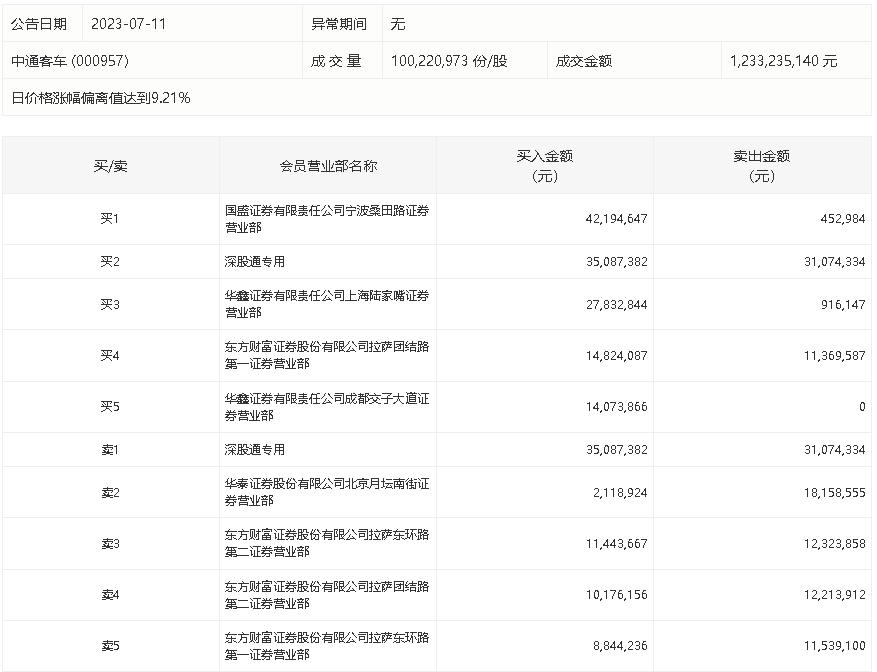Select the 卖5 row label
The height and width of the screenshot is (672, 877).
pyautogui.click(x=110, y=646)
